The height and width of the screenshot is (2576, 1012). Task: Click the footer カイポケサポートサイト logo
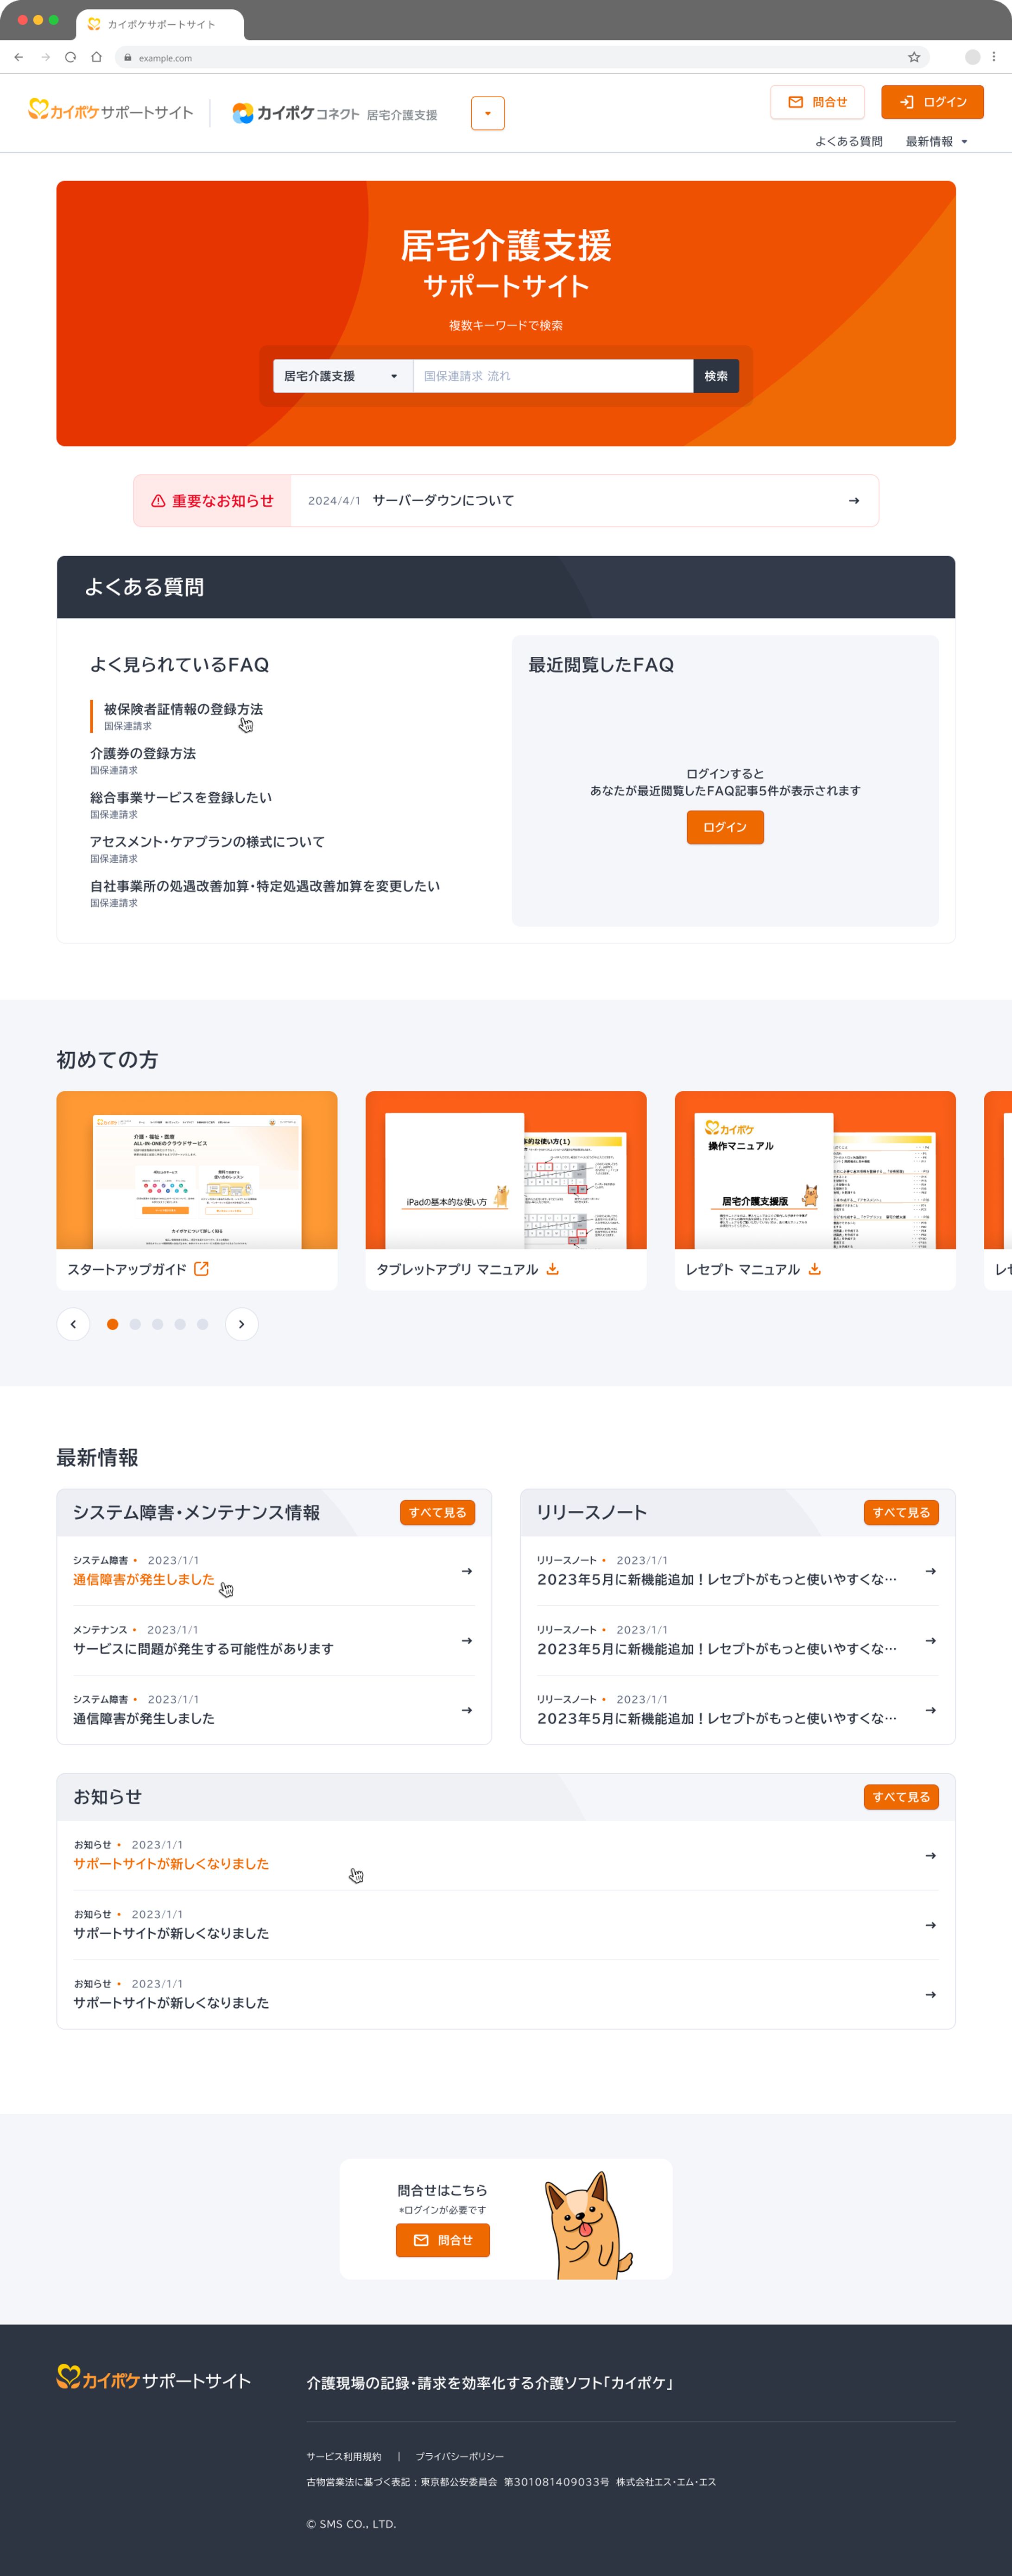(x=154, y=2378)
